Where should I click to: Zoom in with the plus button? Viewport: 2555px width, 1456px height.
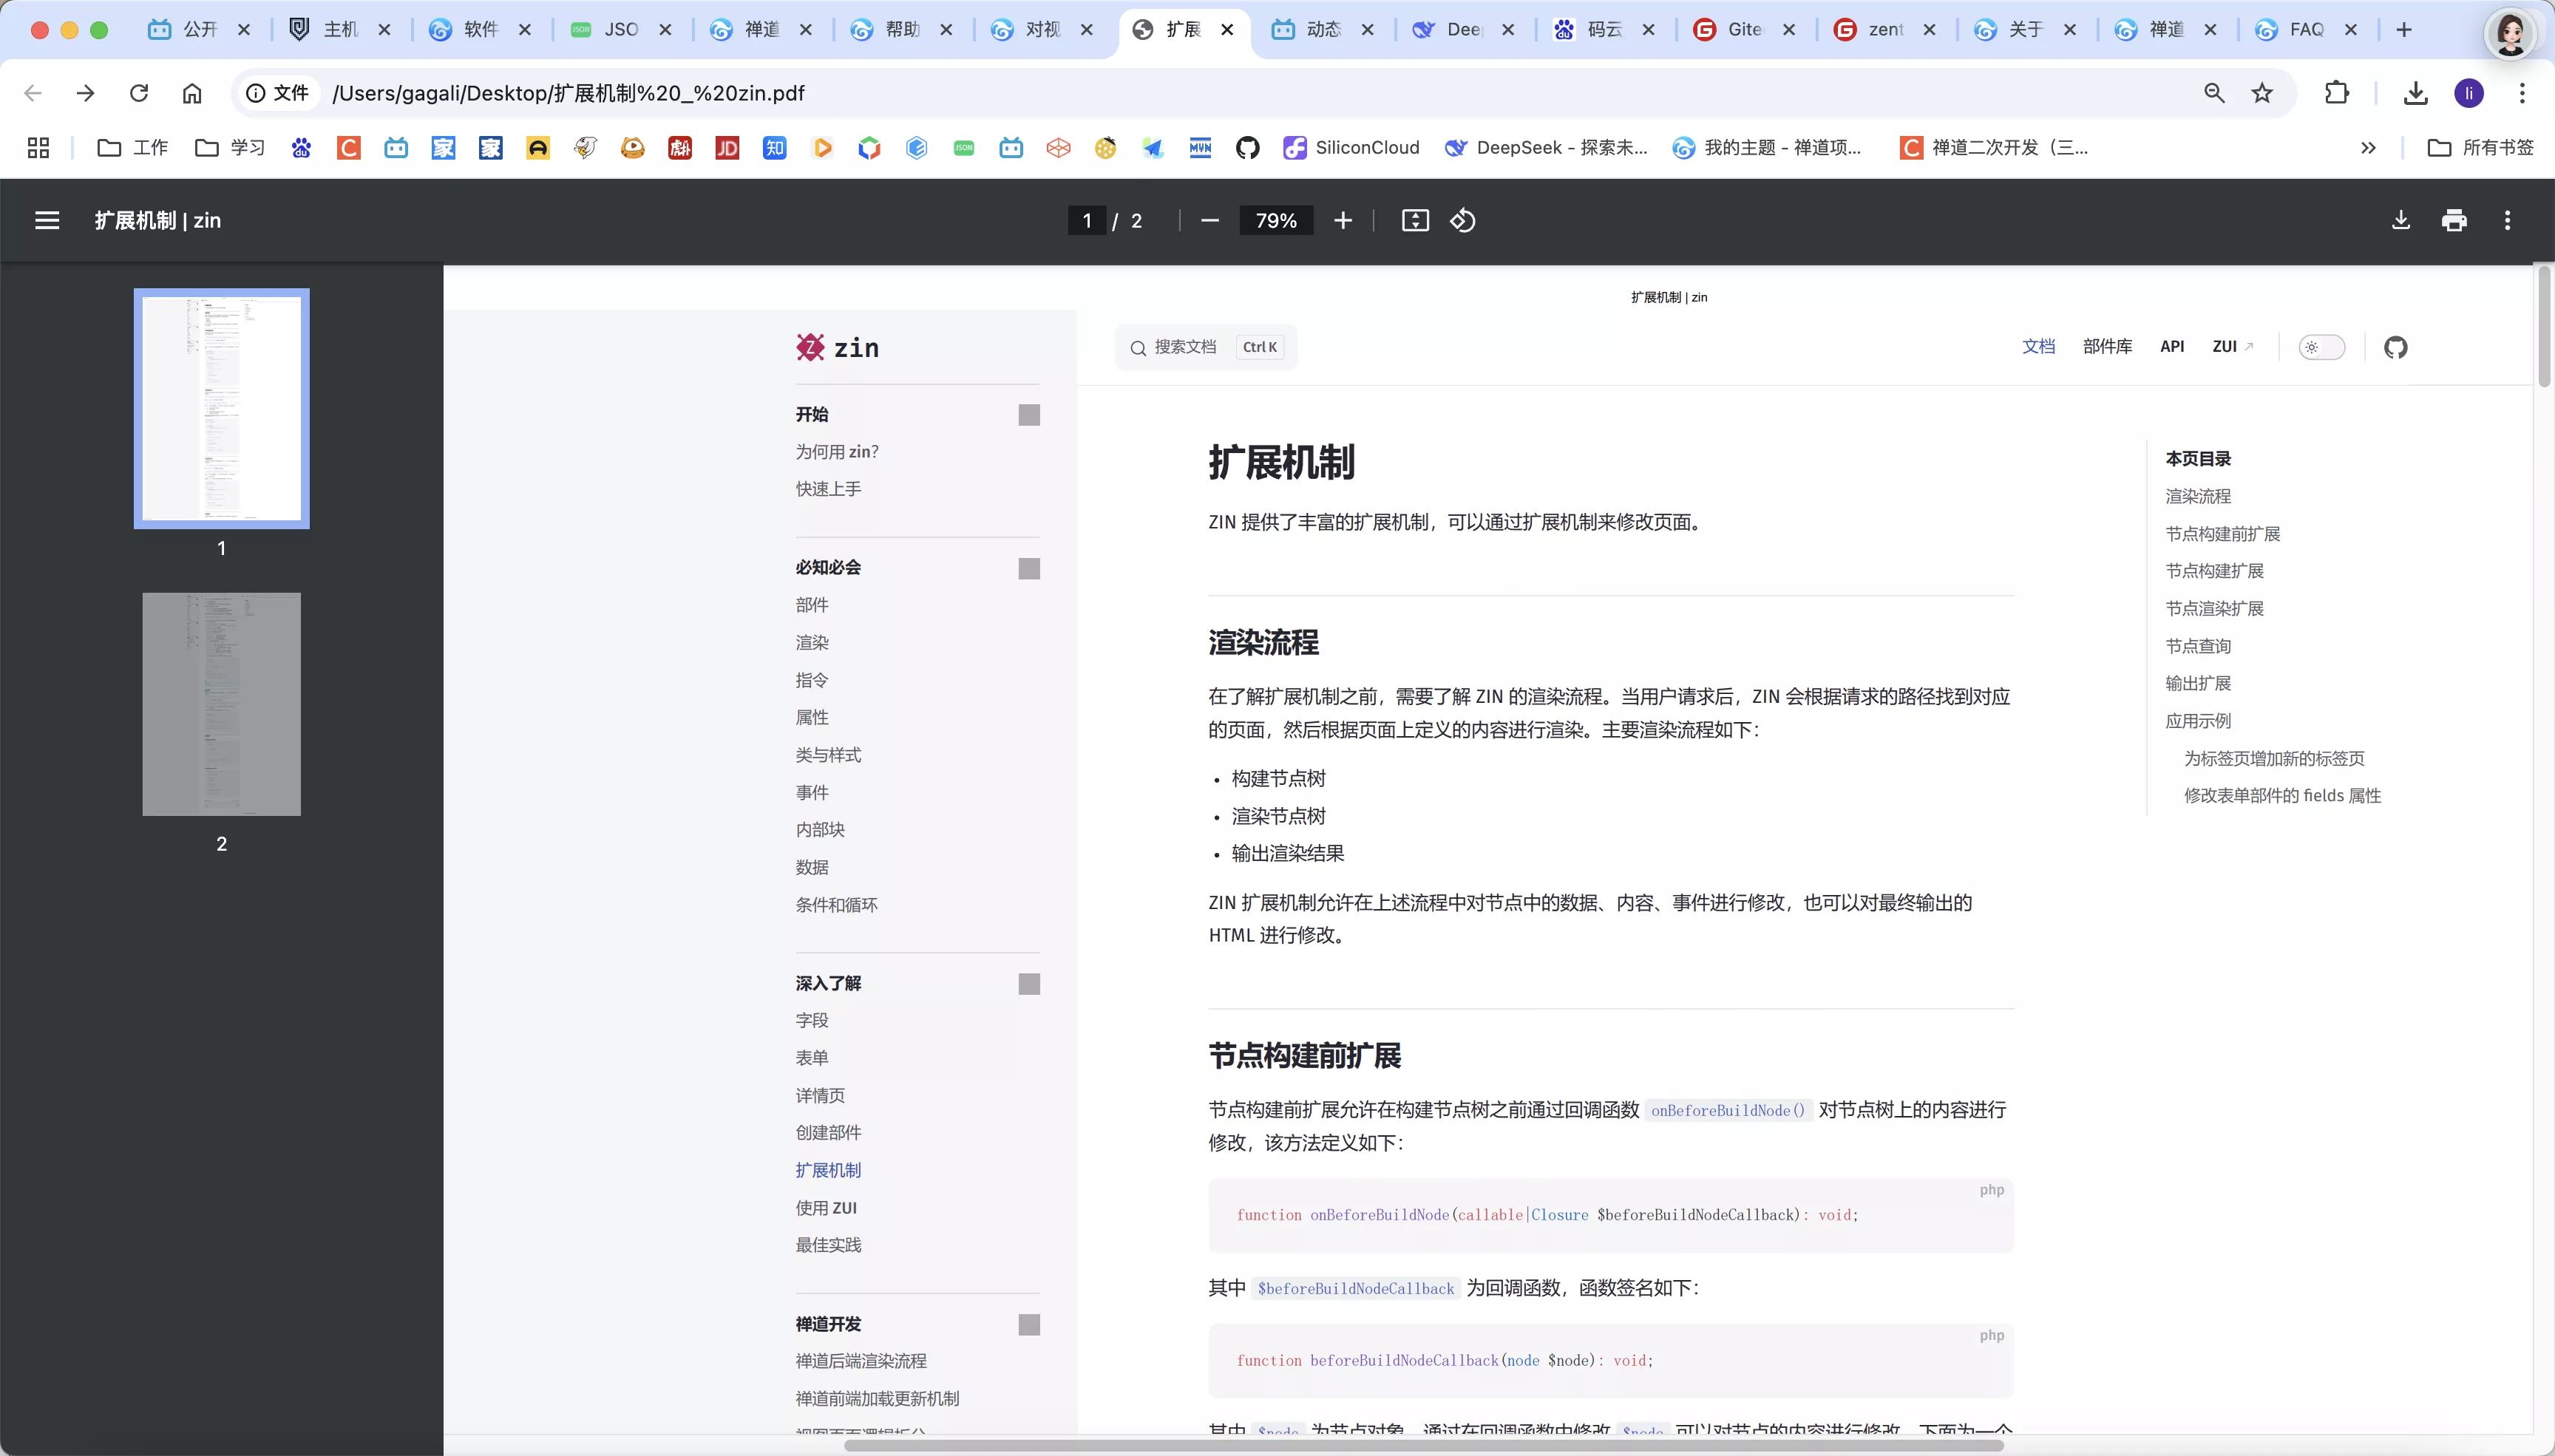click(1343, 220)
